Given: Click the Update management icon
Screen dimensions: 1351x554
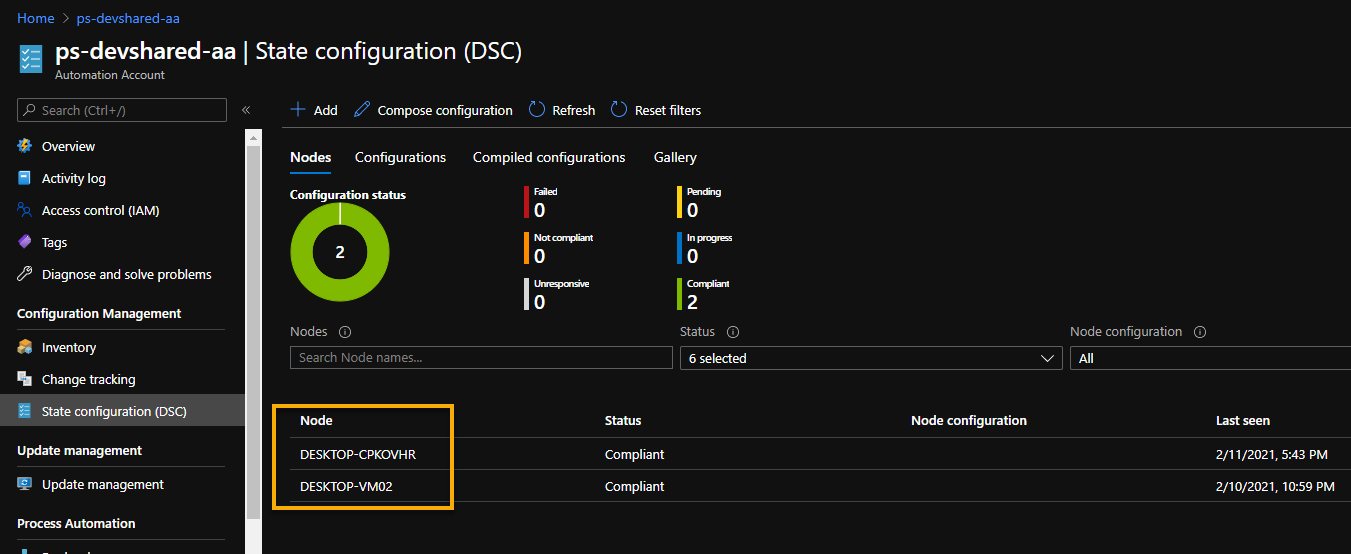Looking at the screenshot, I should (x=25, y=484).
